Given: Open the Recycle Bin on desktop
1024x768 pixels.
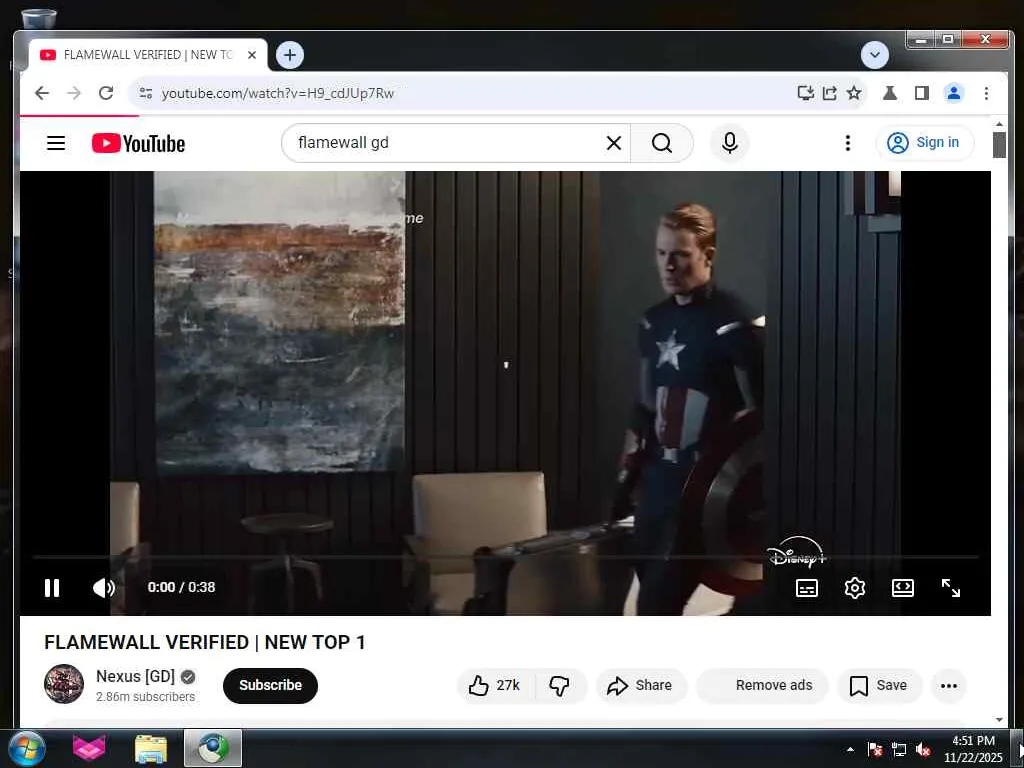Looking at the screenshot, I should [x=39, y=18].
